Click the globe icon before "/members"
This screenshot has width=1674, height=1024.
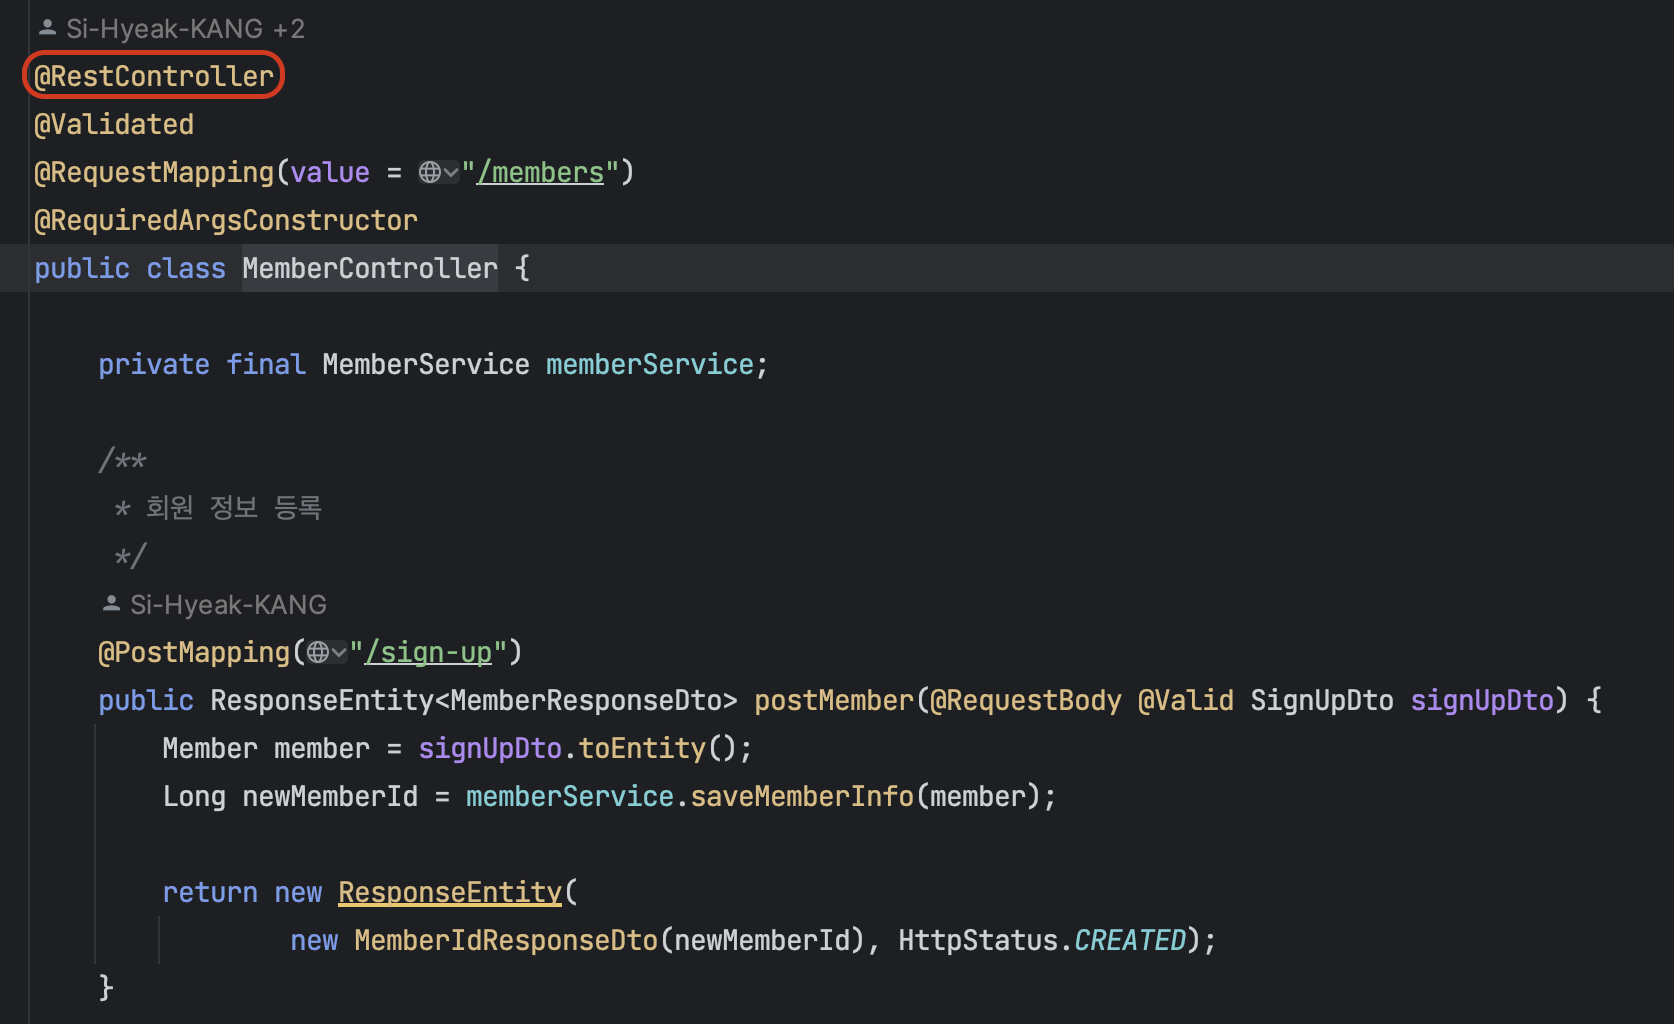tap(430, 172)
